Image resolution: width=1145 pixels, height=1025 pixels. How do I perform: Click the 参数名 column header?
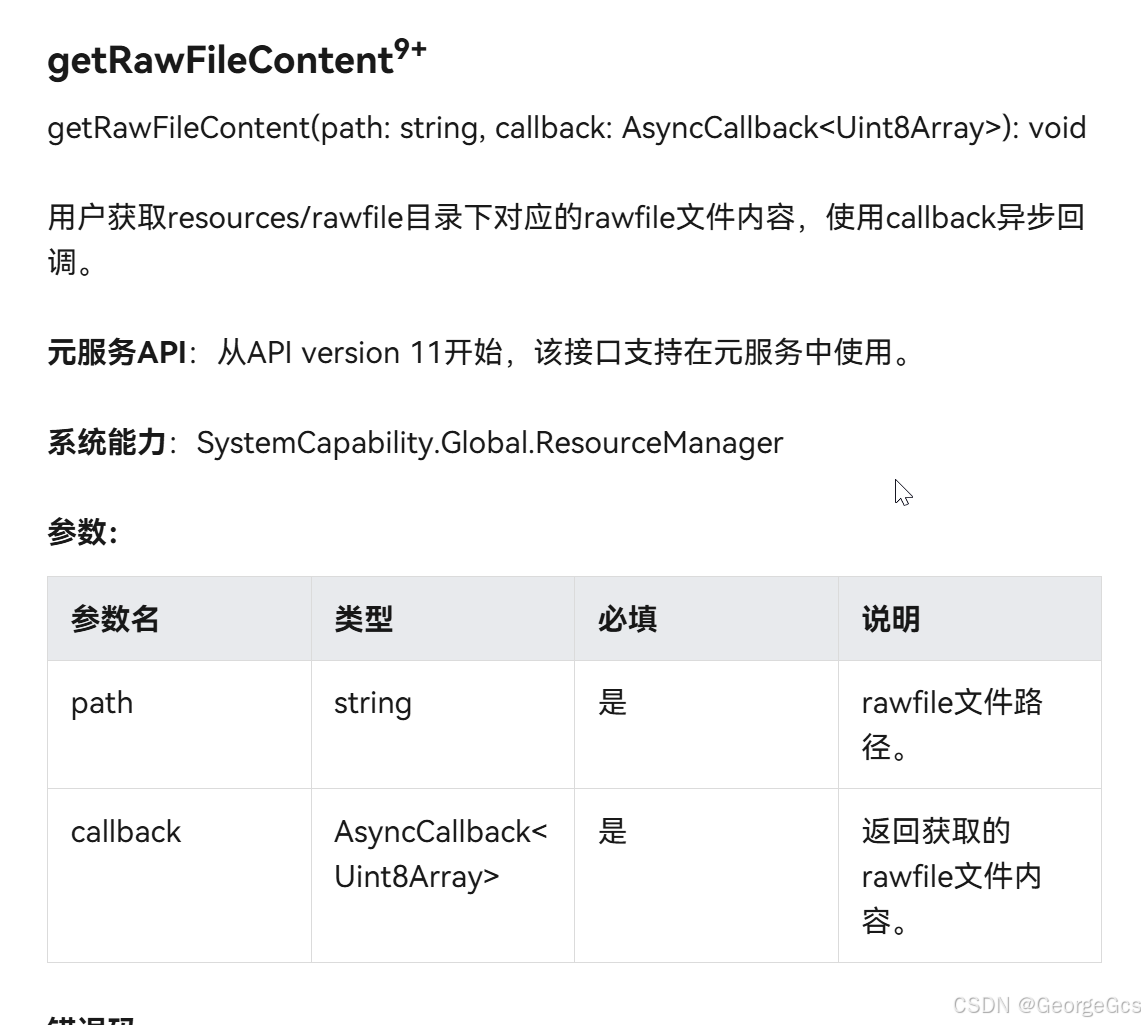pos(115,619)
